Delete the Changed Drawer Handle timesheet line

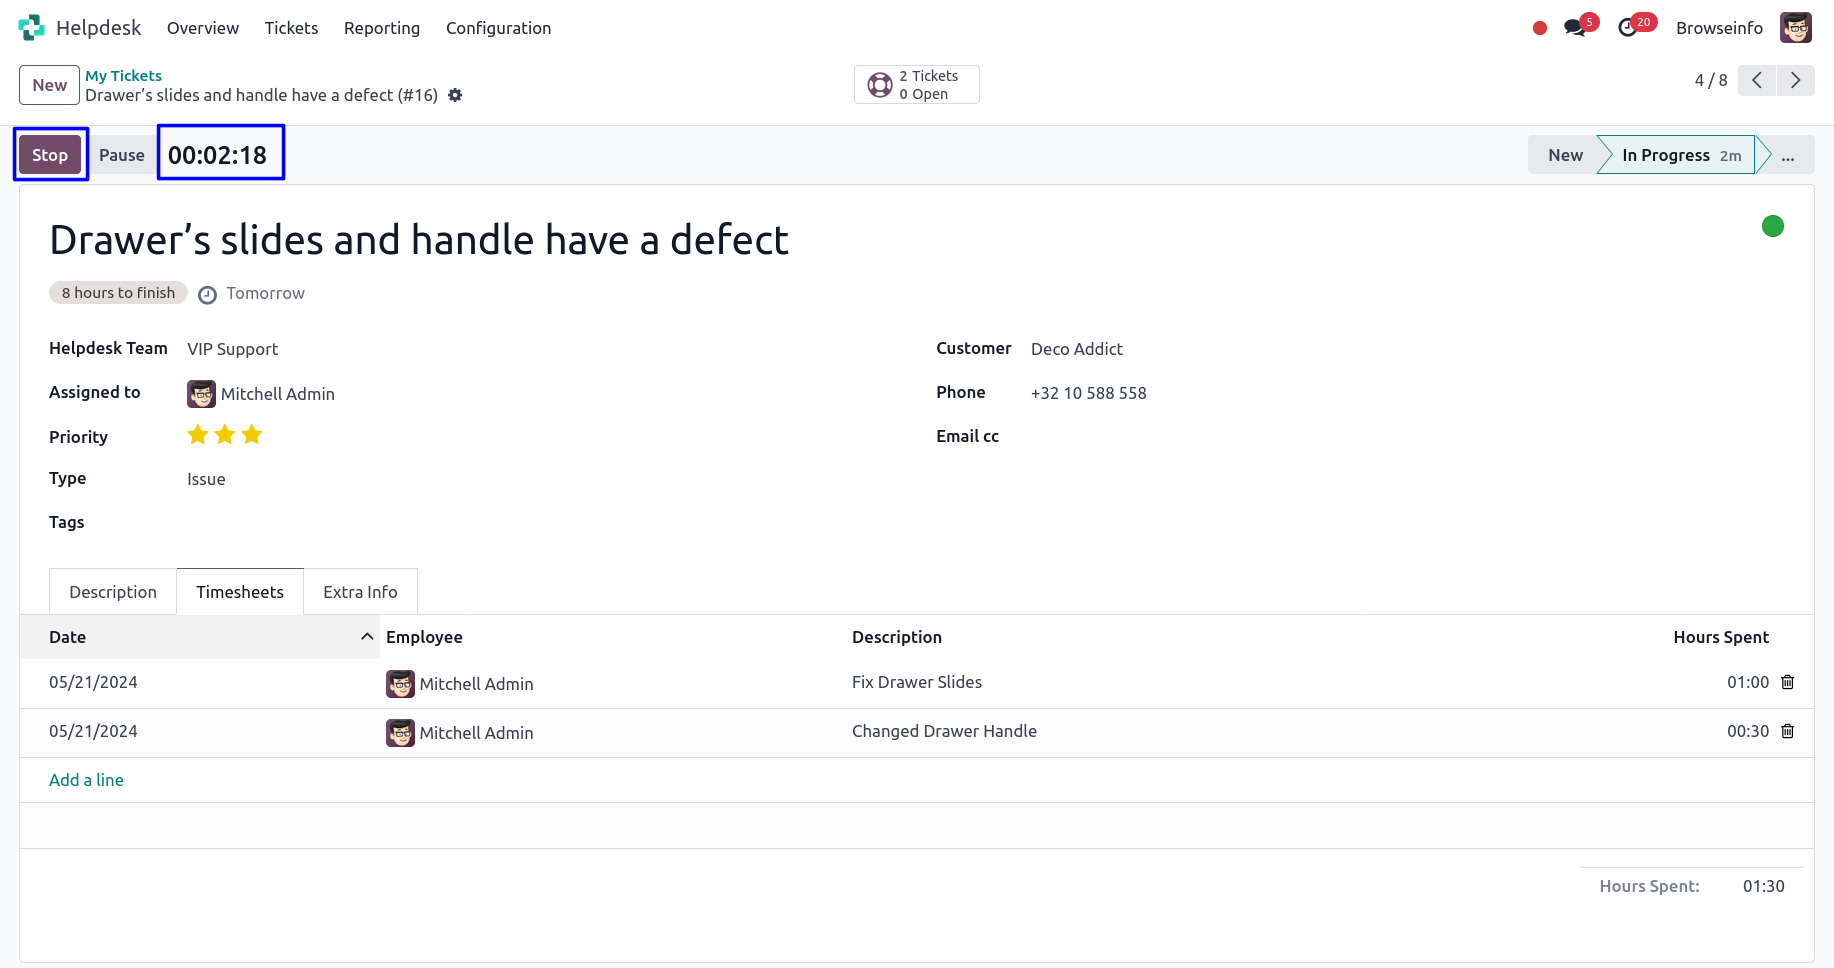(1788, 731)
